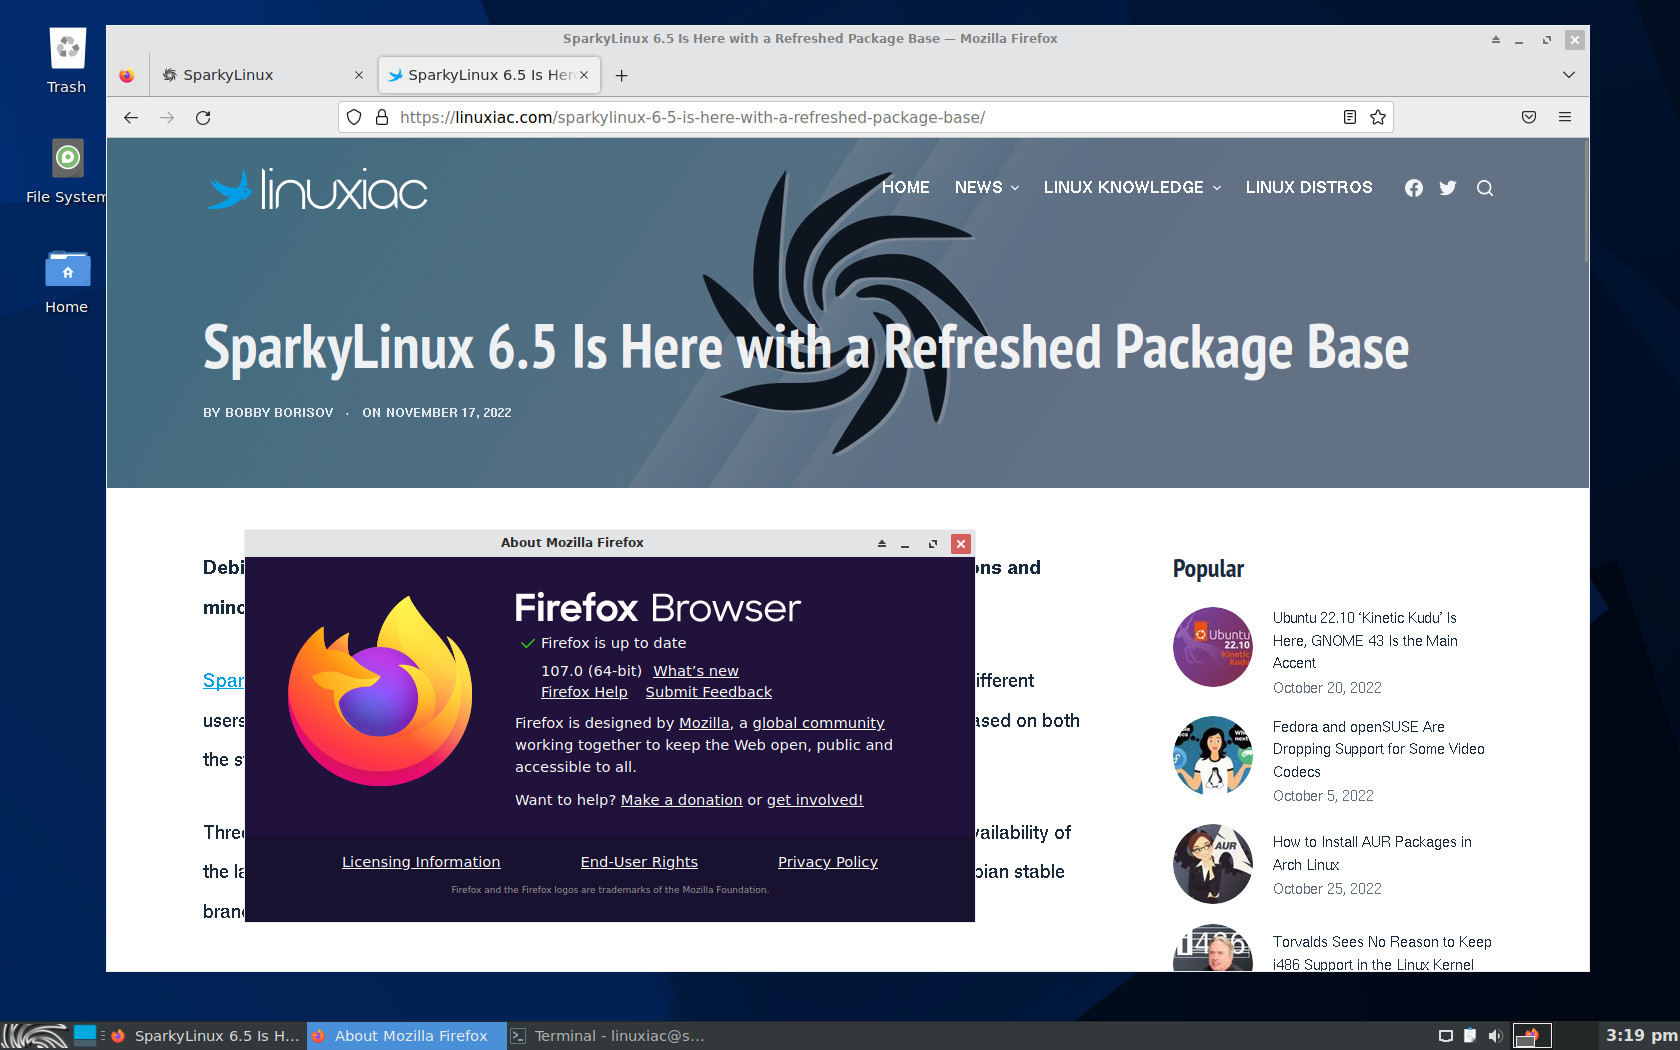
Task: Open the global community link
Action: point(818,723)
